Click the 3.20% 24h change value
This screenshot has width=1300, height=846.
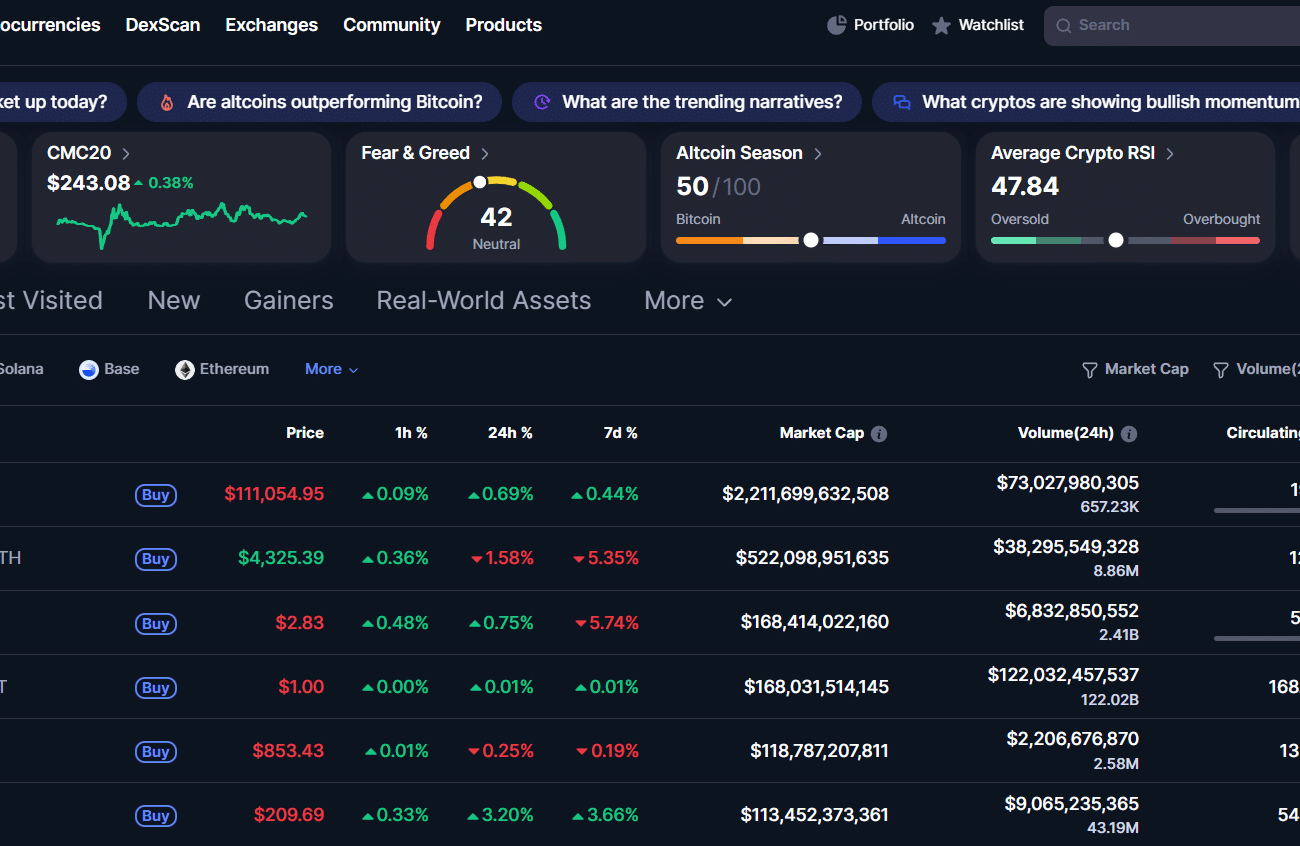click(x=501, y=815)
